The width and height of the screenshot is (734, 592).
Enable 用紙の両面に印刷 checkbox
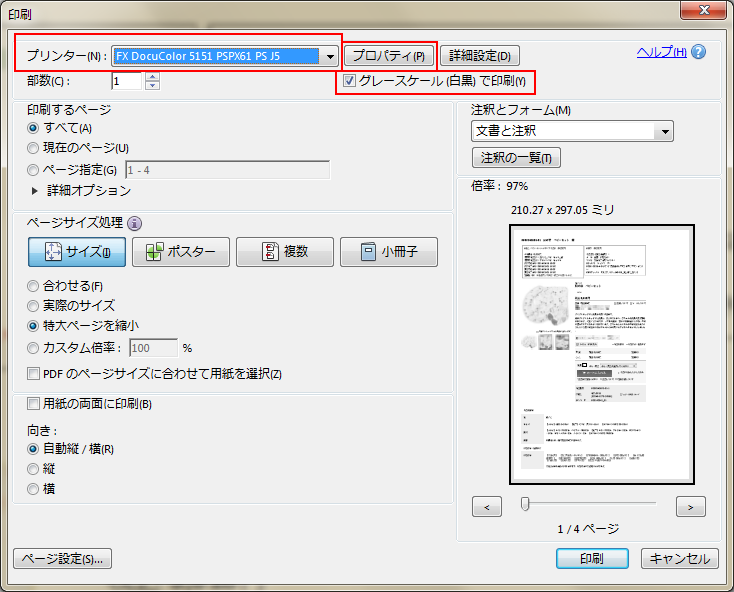coord(34,404)
